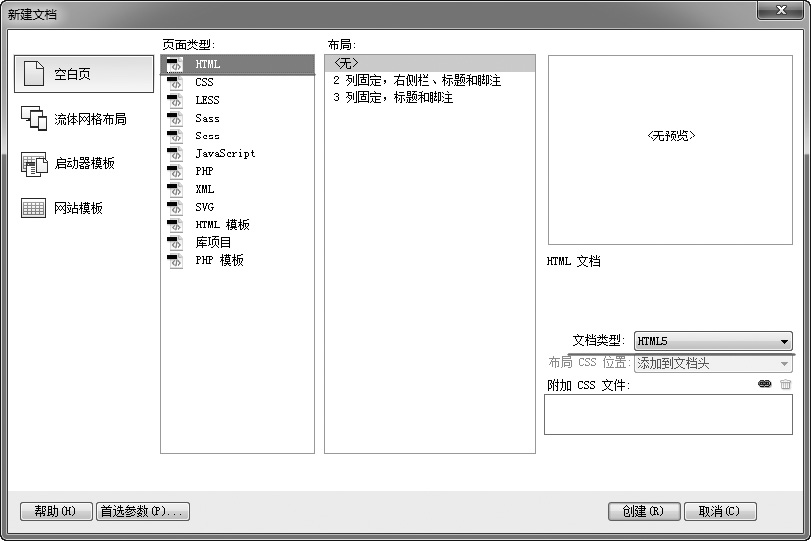Click the HTML 模板 file icon
The height and width of the screenshot is (541, 811).
click(175, 224)
